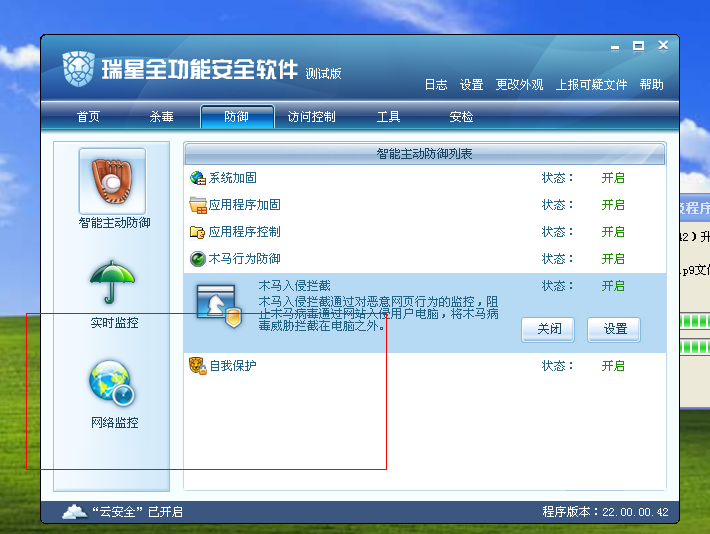Click the 更改外观 menu link
Screen dimensions: 710x534
point(519,85)
